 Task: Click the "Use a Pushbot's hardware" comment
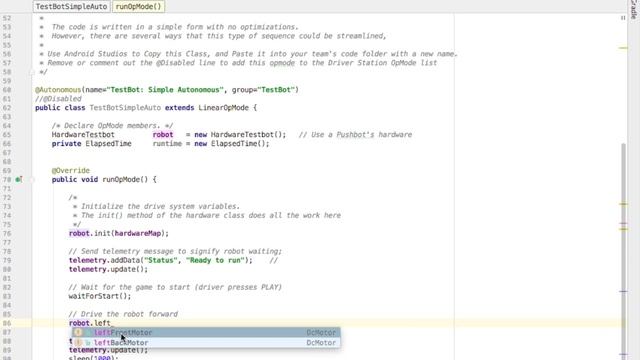pyautogui.click(x=355, y=135)
